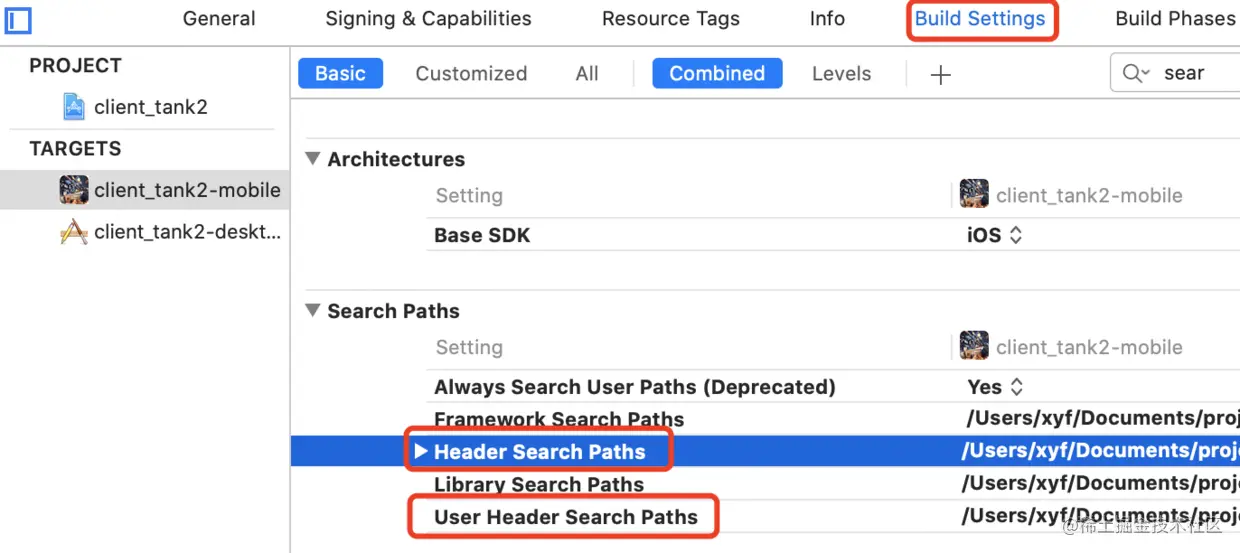This screenshot has width=1240, height=553.
Task: Click the client_tank2-desktop target icon
Action: (x=74, y=233)
